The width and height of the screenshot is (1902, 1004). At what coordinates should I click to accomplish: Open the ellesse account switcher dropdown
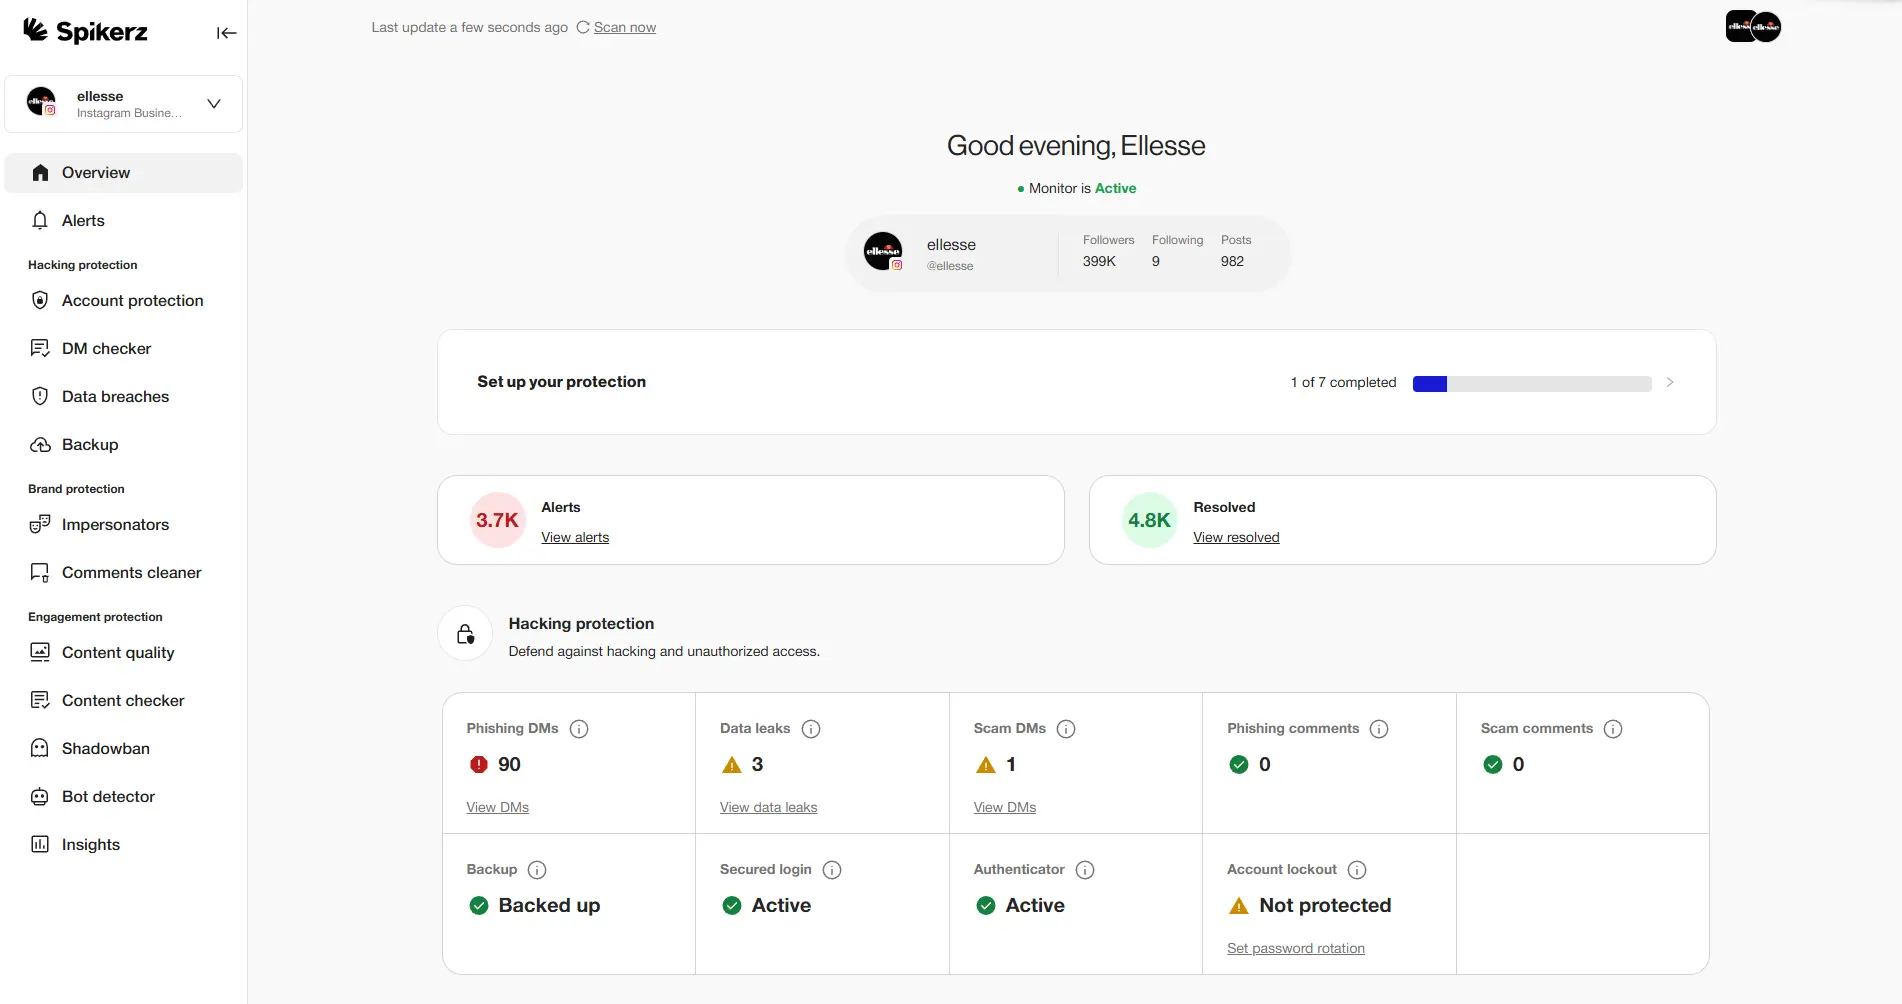(x=124, y=104)
